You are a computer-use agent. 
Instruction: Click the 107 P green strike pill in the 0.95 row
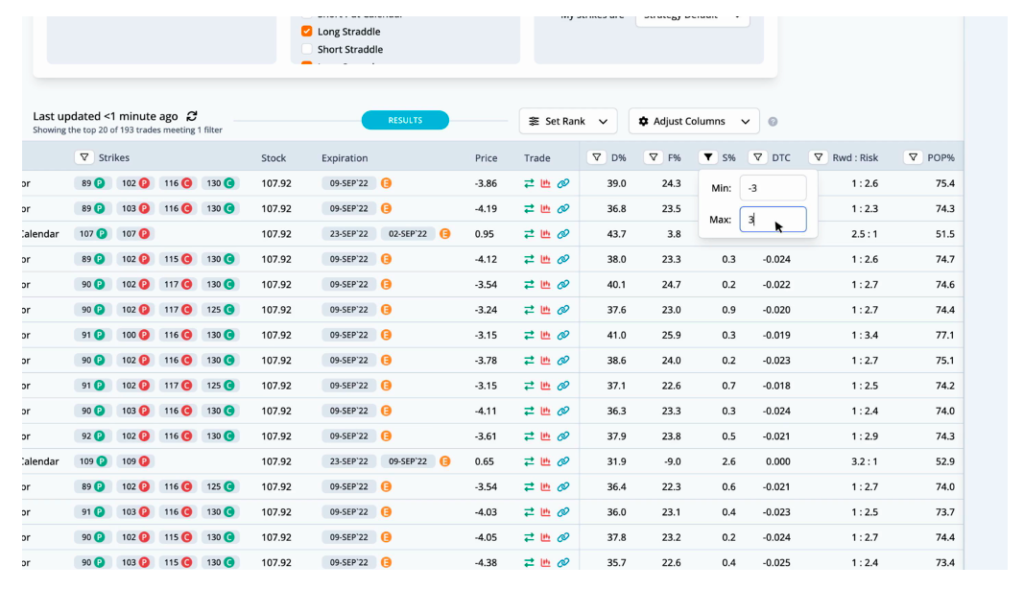point(93,234)
